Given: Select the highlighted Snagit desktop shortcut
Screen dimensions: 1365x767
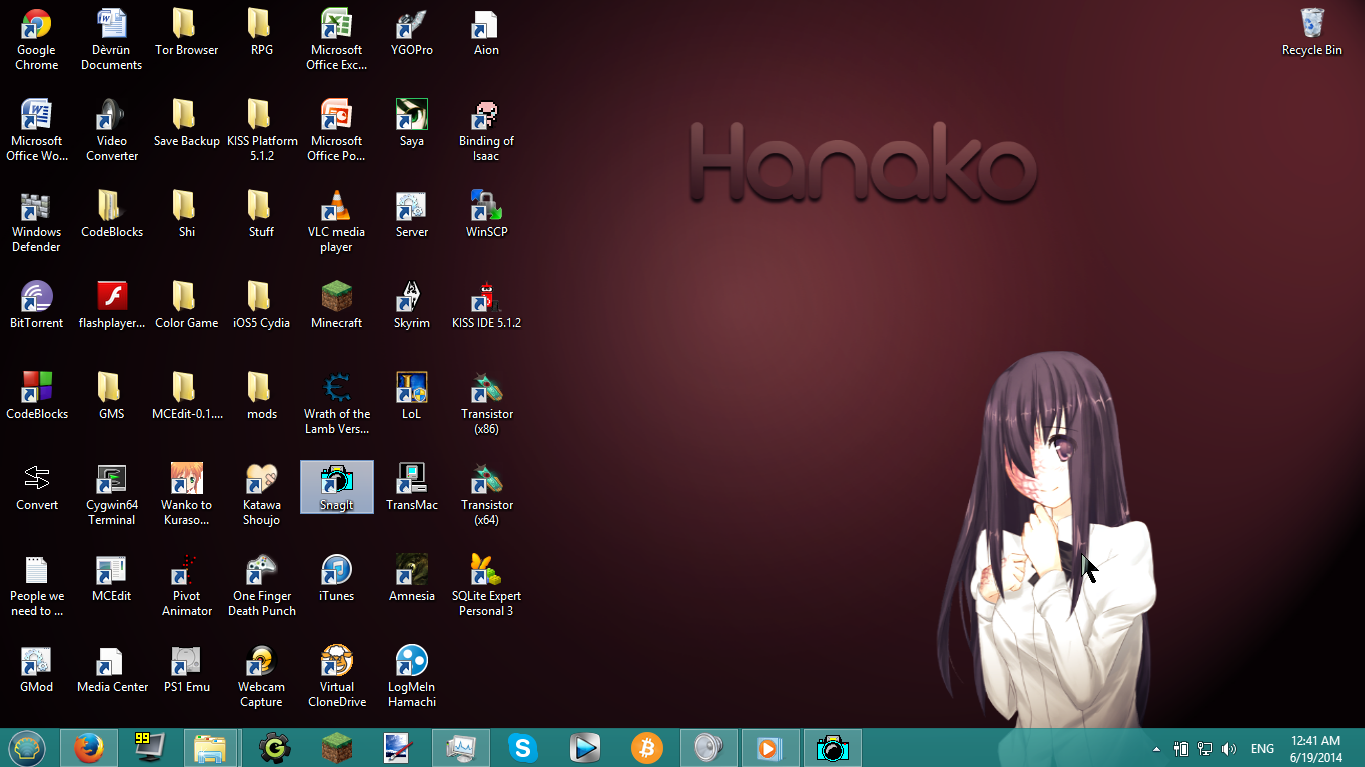Looking at the screenshot, I should coord(337,487).
